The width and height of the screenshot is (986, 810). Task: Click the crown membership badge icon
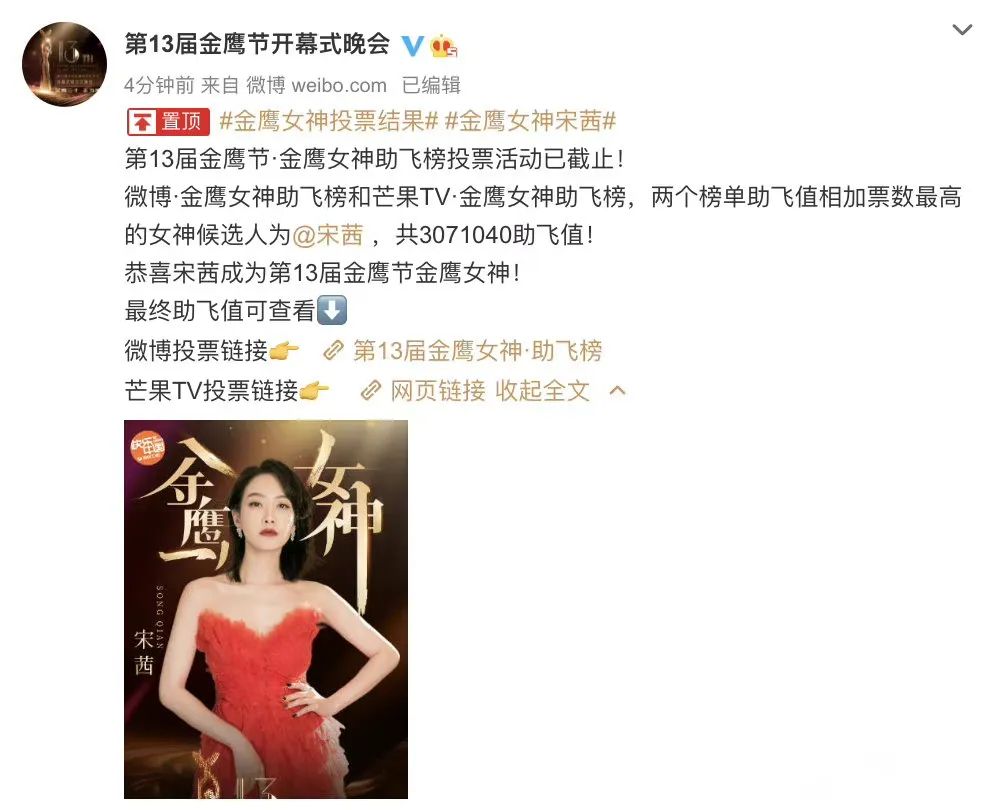[443, 46]
